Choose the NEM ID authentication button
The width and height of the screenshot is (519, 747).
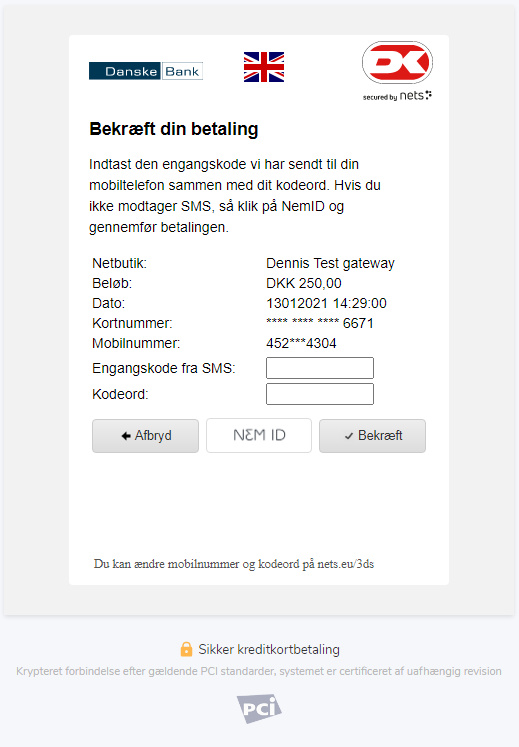[x=259, y=435]
